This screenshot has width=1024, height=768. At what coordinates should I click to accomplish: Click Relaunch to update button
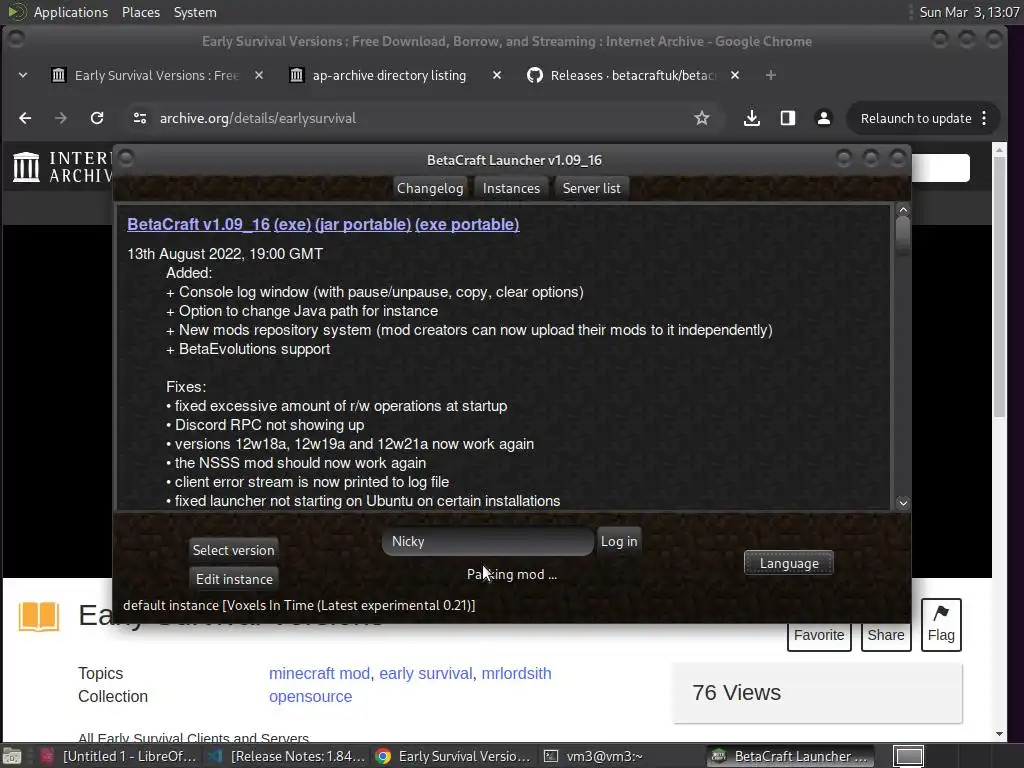click(x=916, y=118)
